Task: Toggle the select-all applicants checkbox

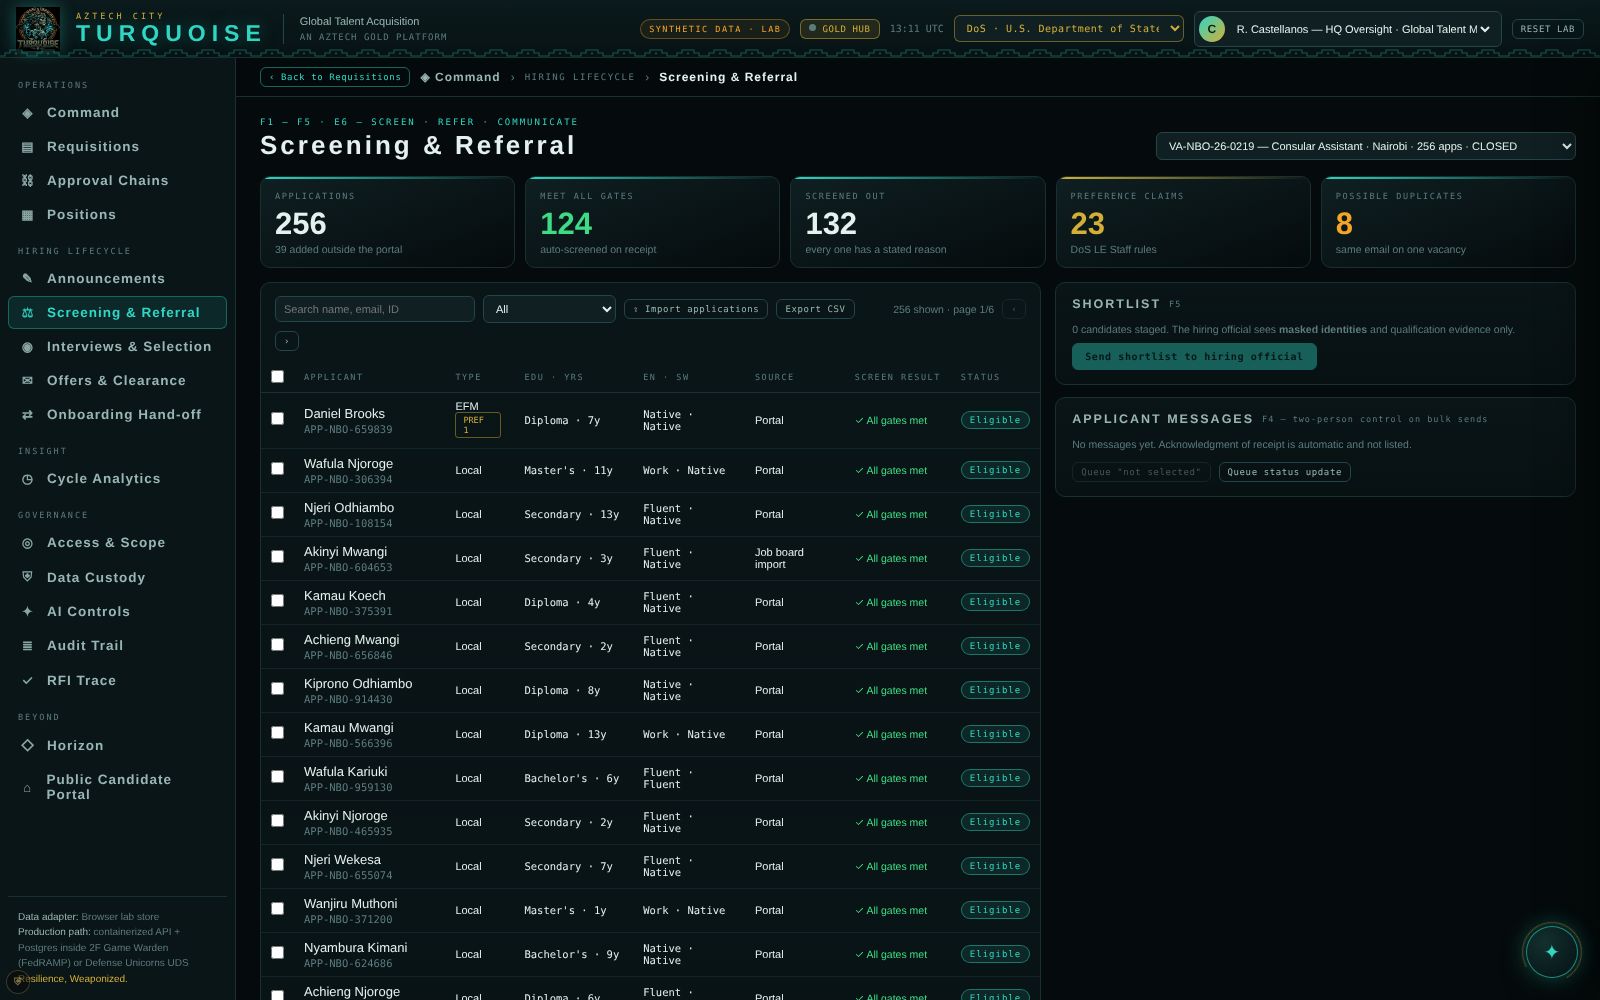Action: (x=278, y=377)
